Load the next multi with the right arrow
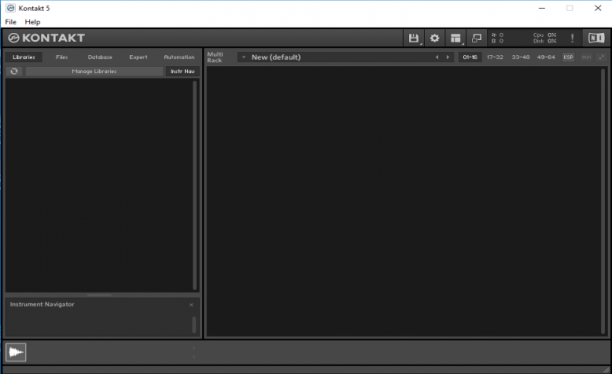Screen dimensions: 612x374 (x=448, y=57)
